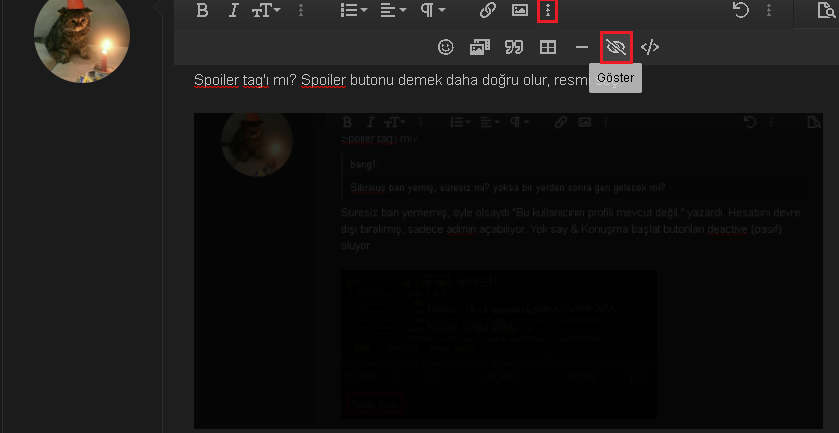
Task: Place cursor in "Spoiler tag'ı mı?" text line
Action: pyautogui.click(x=245, y=80)
